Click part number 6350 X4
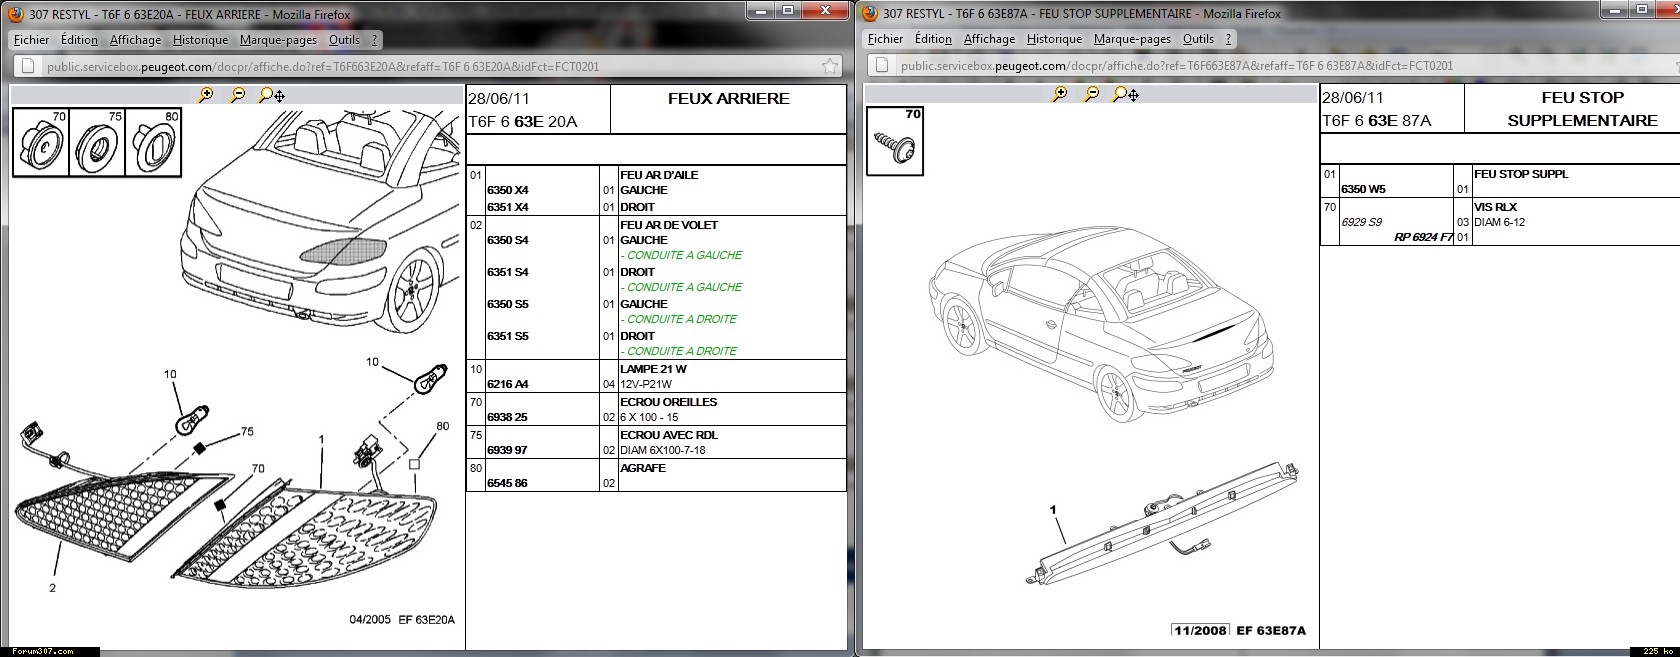 tap(507, 190)
